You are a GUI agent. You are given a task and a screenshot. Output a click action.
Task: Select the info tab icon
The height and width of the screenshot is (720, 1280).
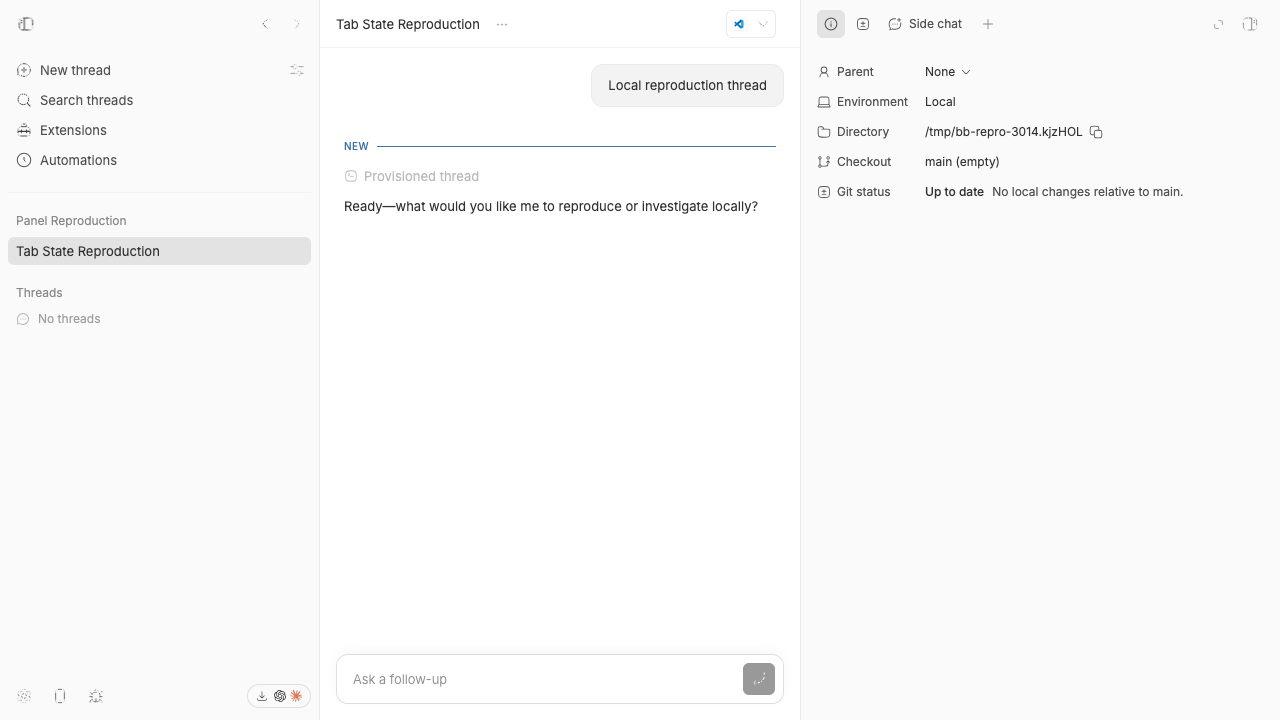click(x=831, y=24)
